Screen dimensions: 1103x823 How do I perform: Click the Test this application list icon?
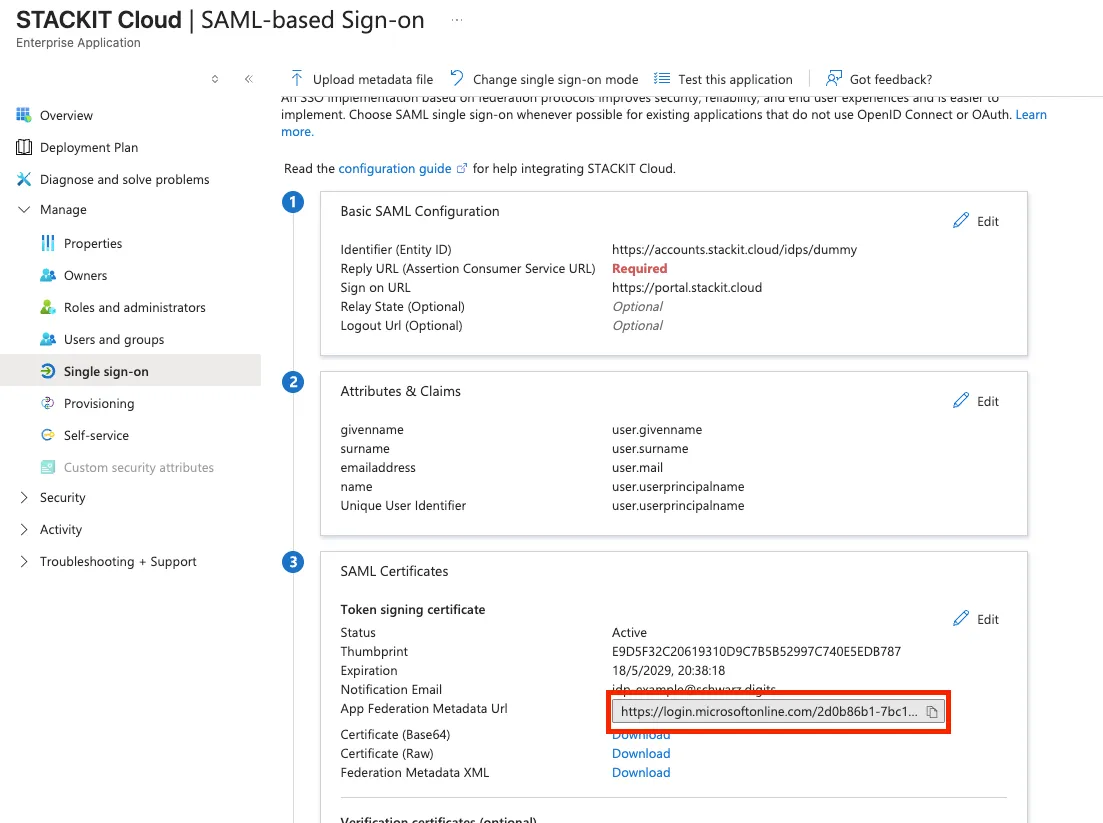(x=661, y=78)
